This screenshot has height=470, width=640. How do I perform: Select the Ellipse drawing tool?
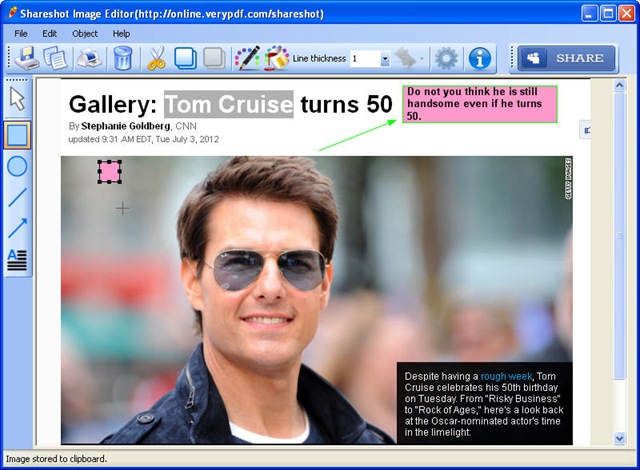[17, 166]
